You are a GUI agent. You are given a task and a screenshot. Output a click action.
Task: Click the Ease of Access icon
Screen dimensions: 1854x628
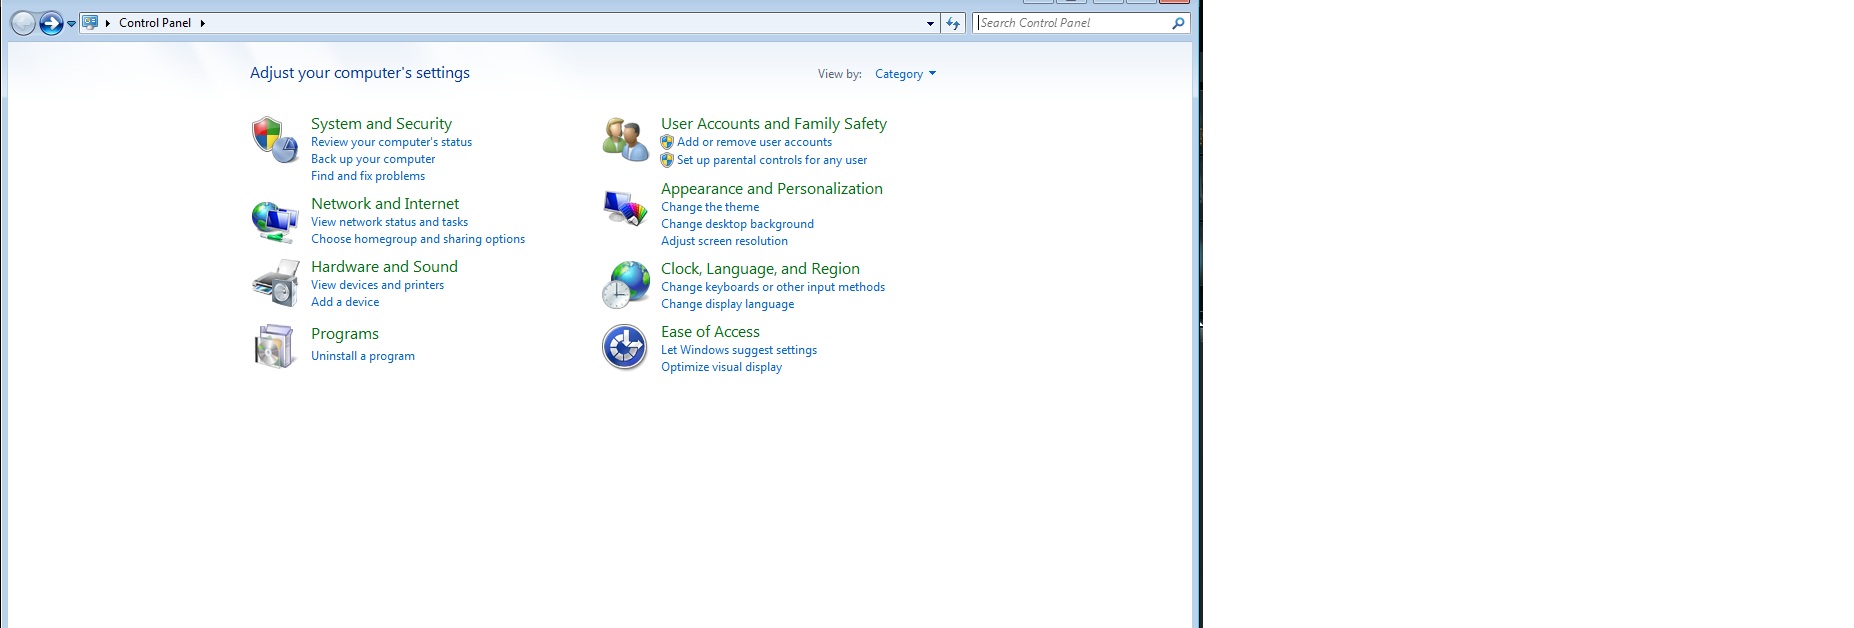(626, 348)
